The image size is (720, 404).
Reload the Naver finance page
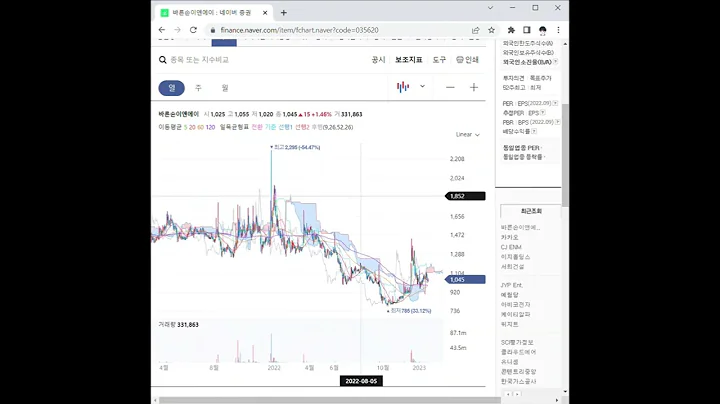(x=193, y=30)
